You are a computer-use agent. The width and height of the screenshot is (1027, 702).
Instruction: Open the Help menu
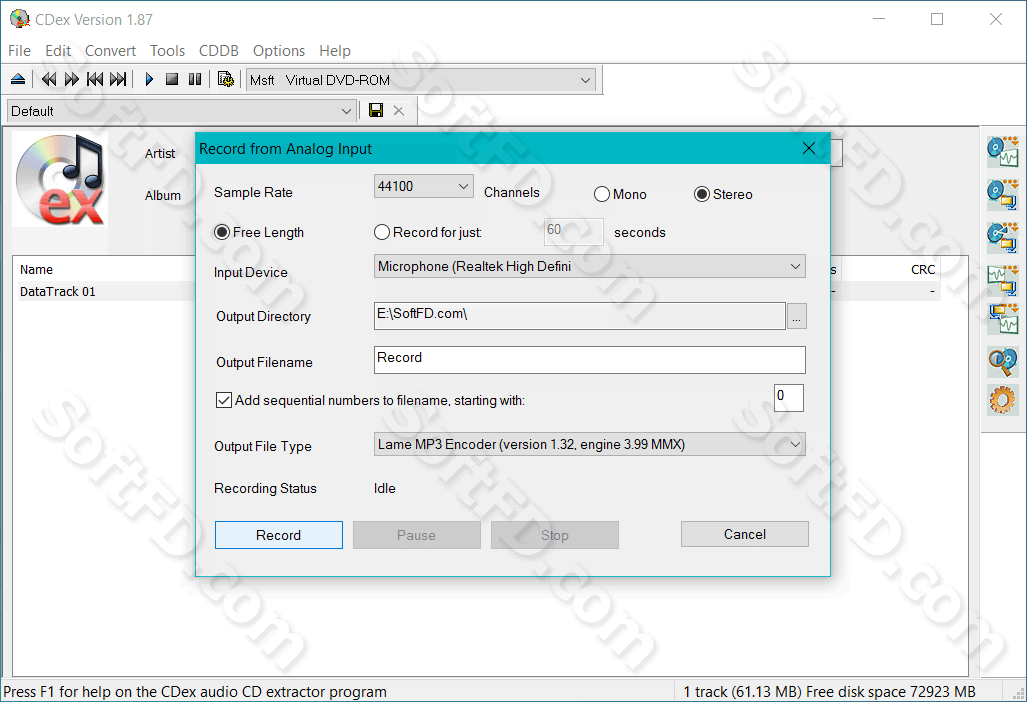[335, 50]
